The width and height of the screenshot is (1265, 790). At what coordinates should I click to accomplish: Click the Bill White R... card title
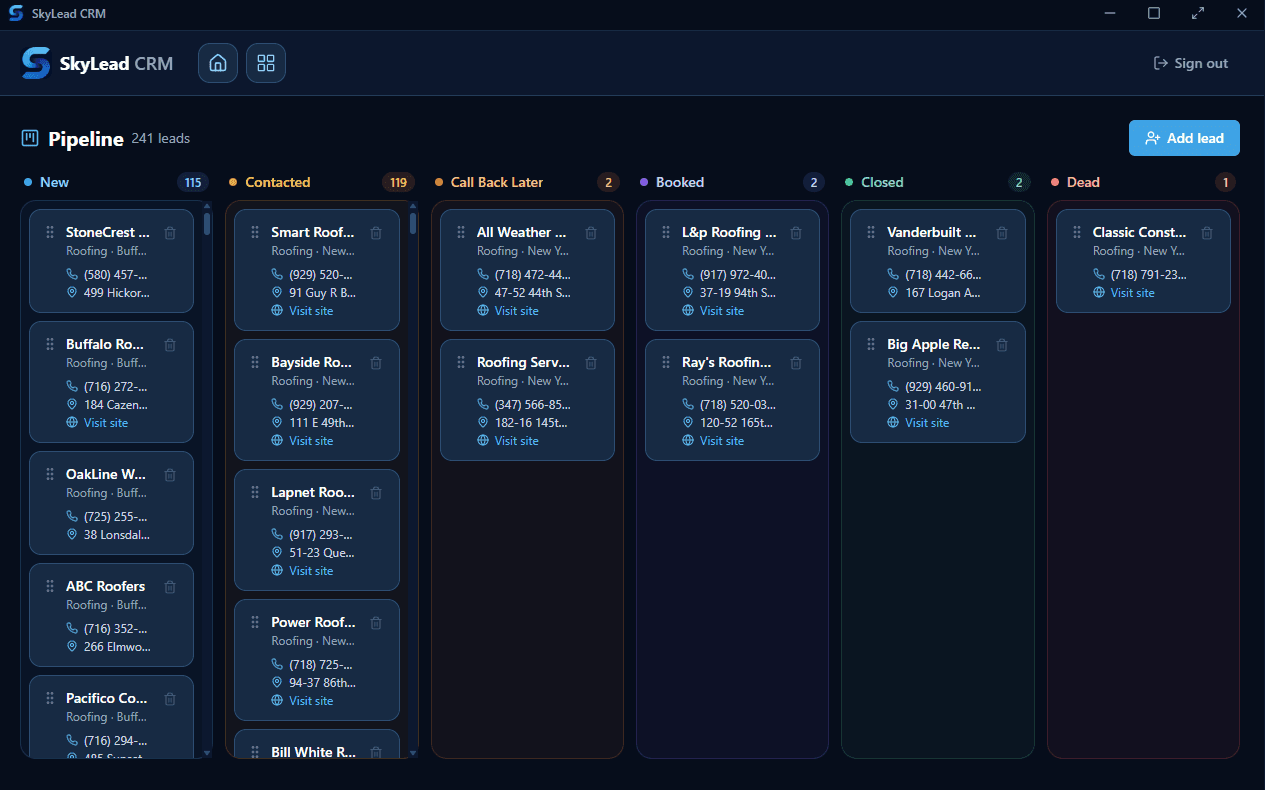(x=313, y=752)
